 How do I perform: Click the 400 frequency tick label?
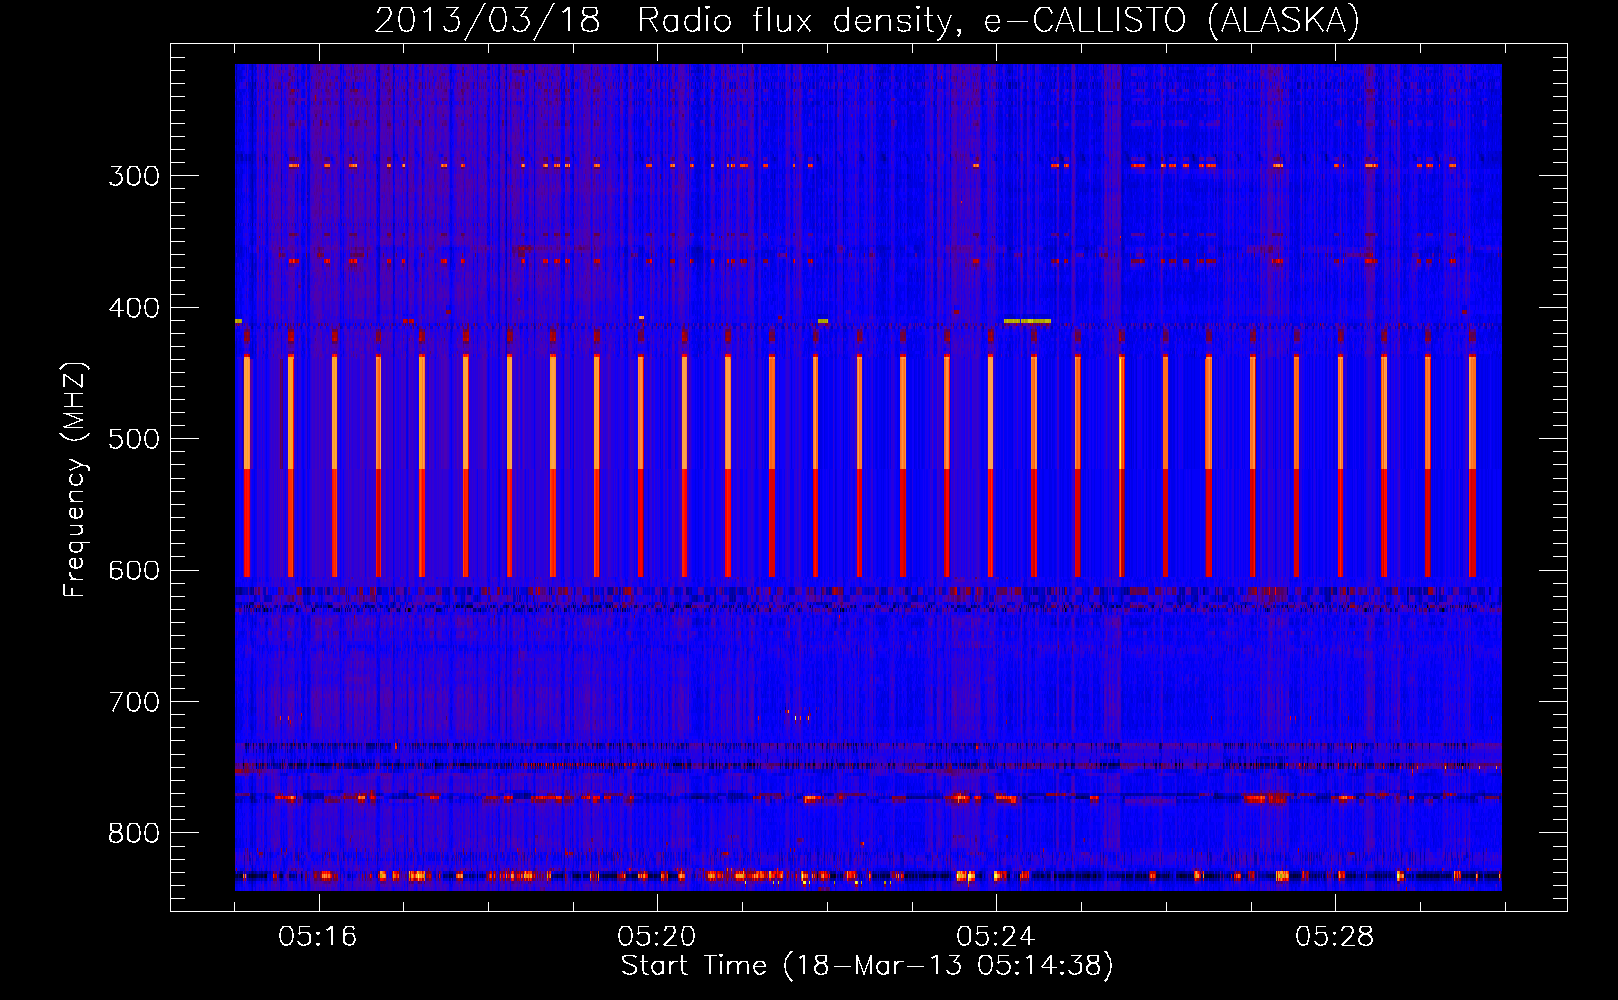[134, 308]
